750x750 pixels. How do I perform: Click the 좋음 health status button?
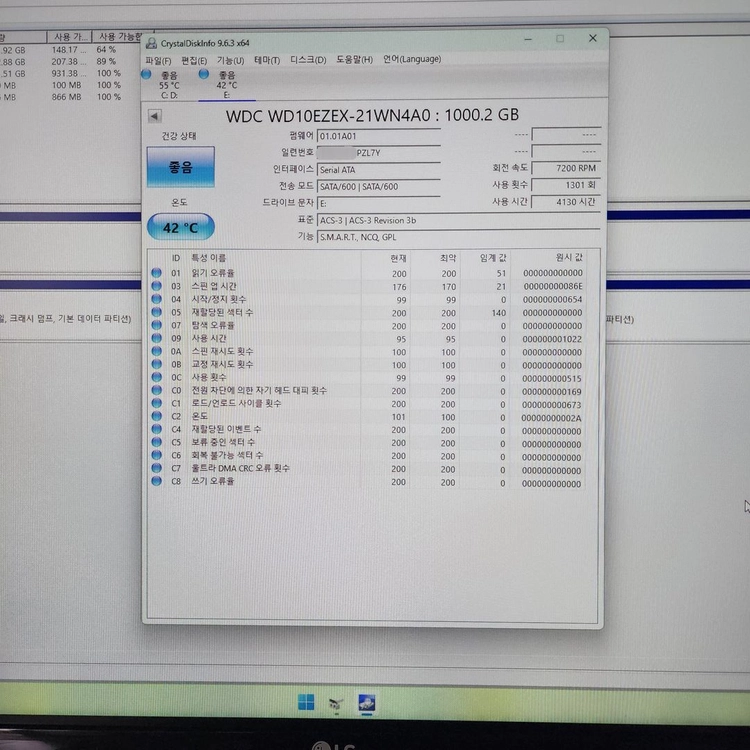[180, 167]
